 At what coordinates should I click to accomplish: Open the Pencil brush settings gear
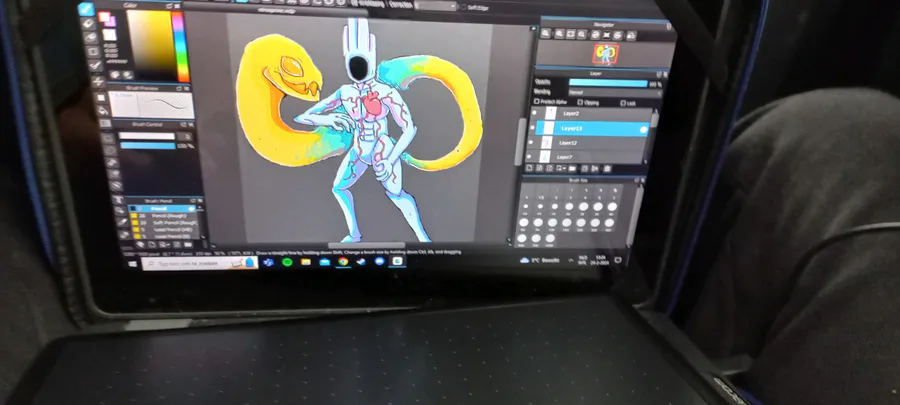(x=192, y=209)
